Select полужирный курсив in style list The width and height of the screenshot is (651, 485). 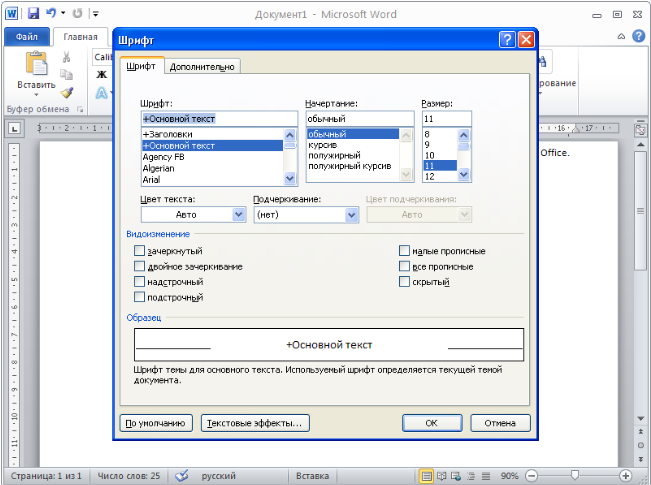click(x=353, y=166)
